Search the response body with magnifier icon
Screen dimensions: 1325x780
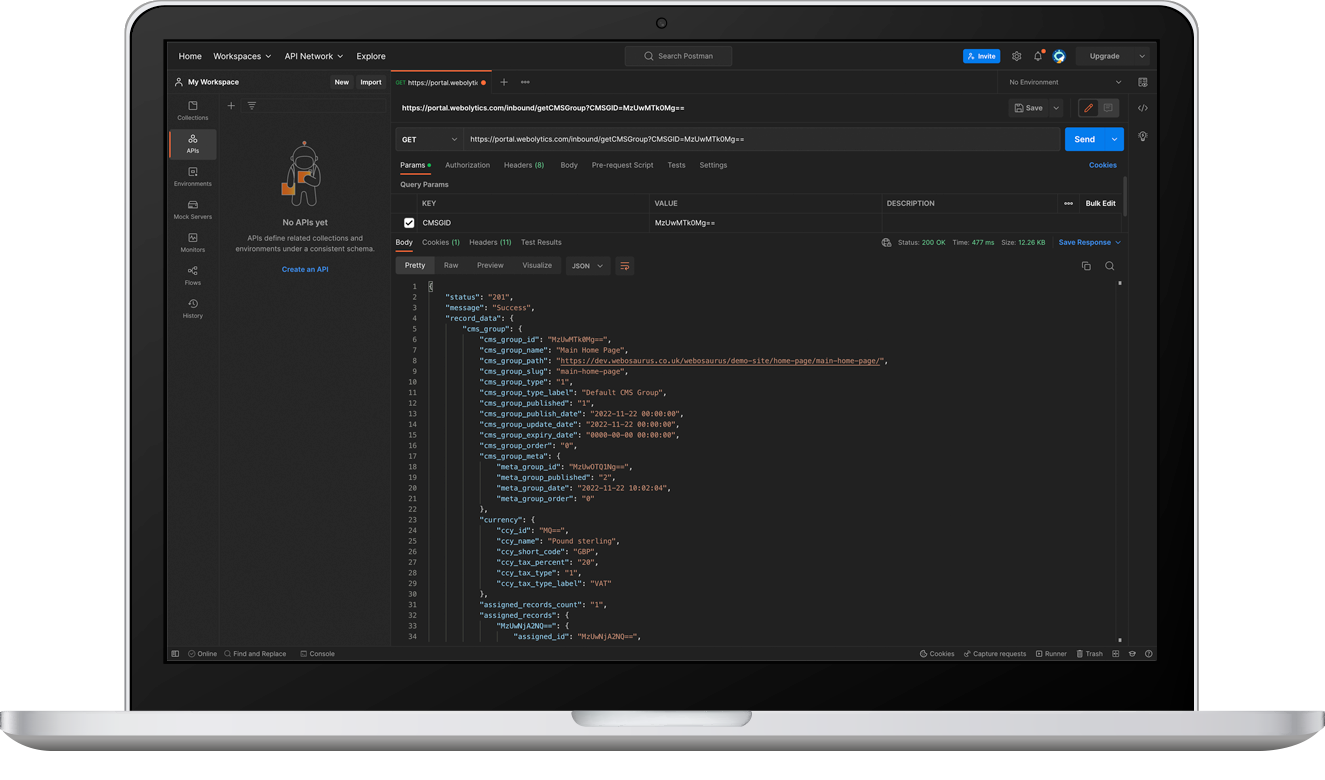pyautogui.click(x=1110, y=266)
